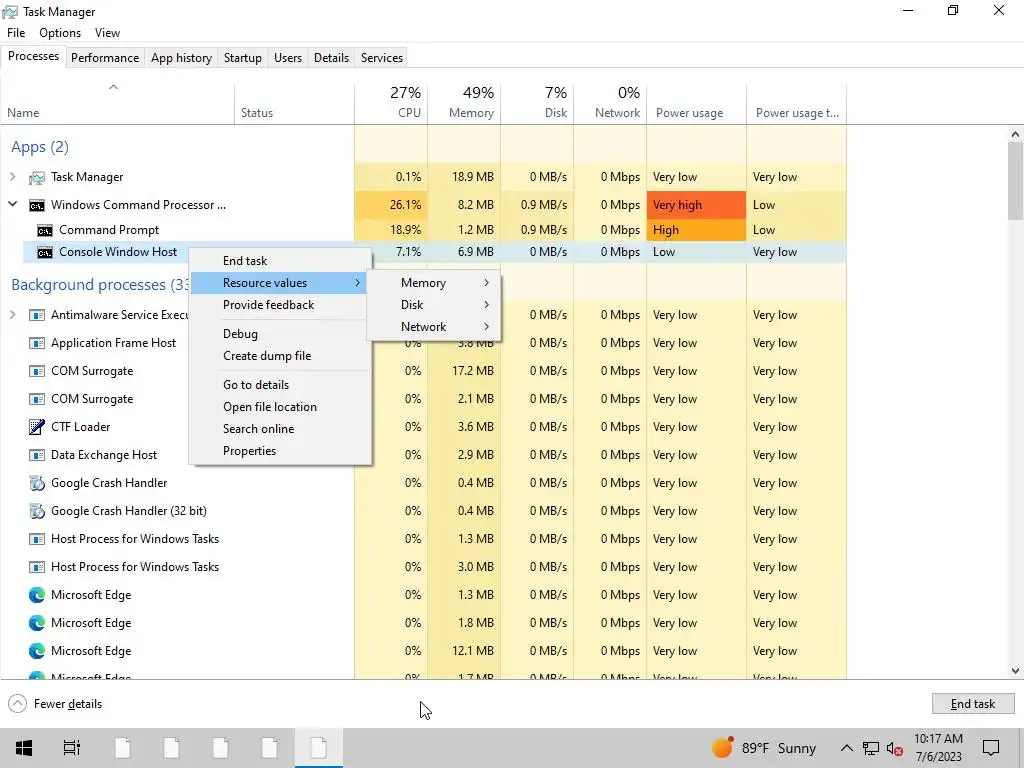Viewport: 1024px width, 768px height.
Task: Click the scrollbar down arrow
Action: point(1015,671)
